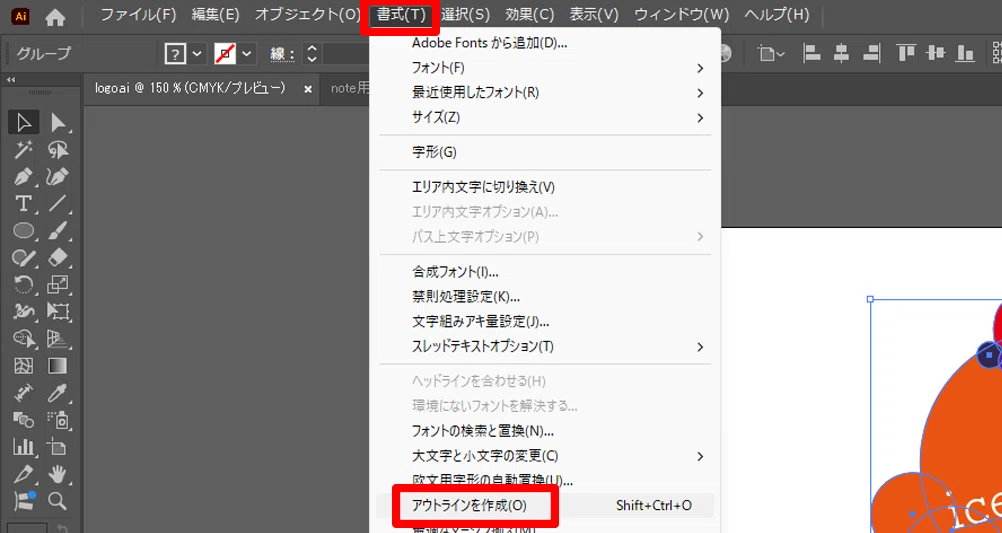Select the Mesh tool

[x=24, y=366]
